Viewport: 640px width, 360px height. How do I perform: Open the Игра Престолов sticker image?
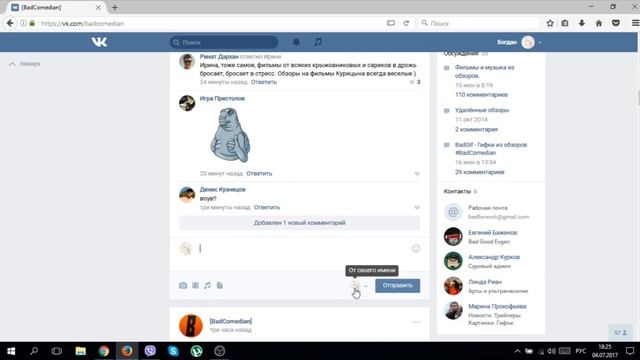[x=230, y=136]
